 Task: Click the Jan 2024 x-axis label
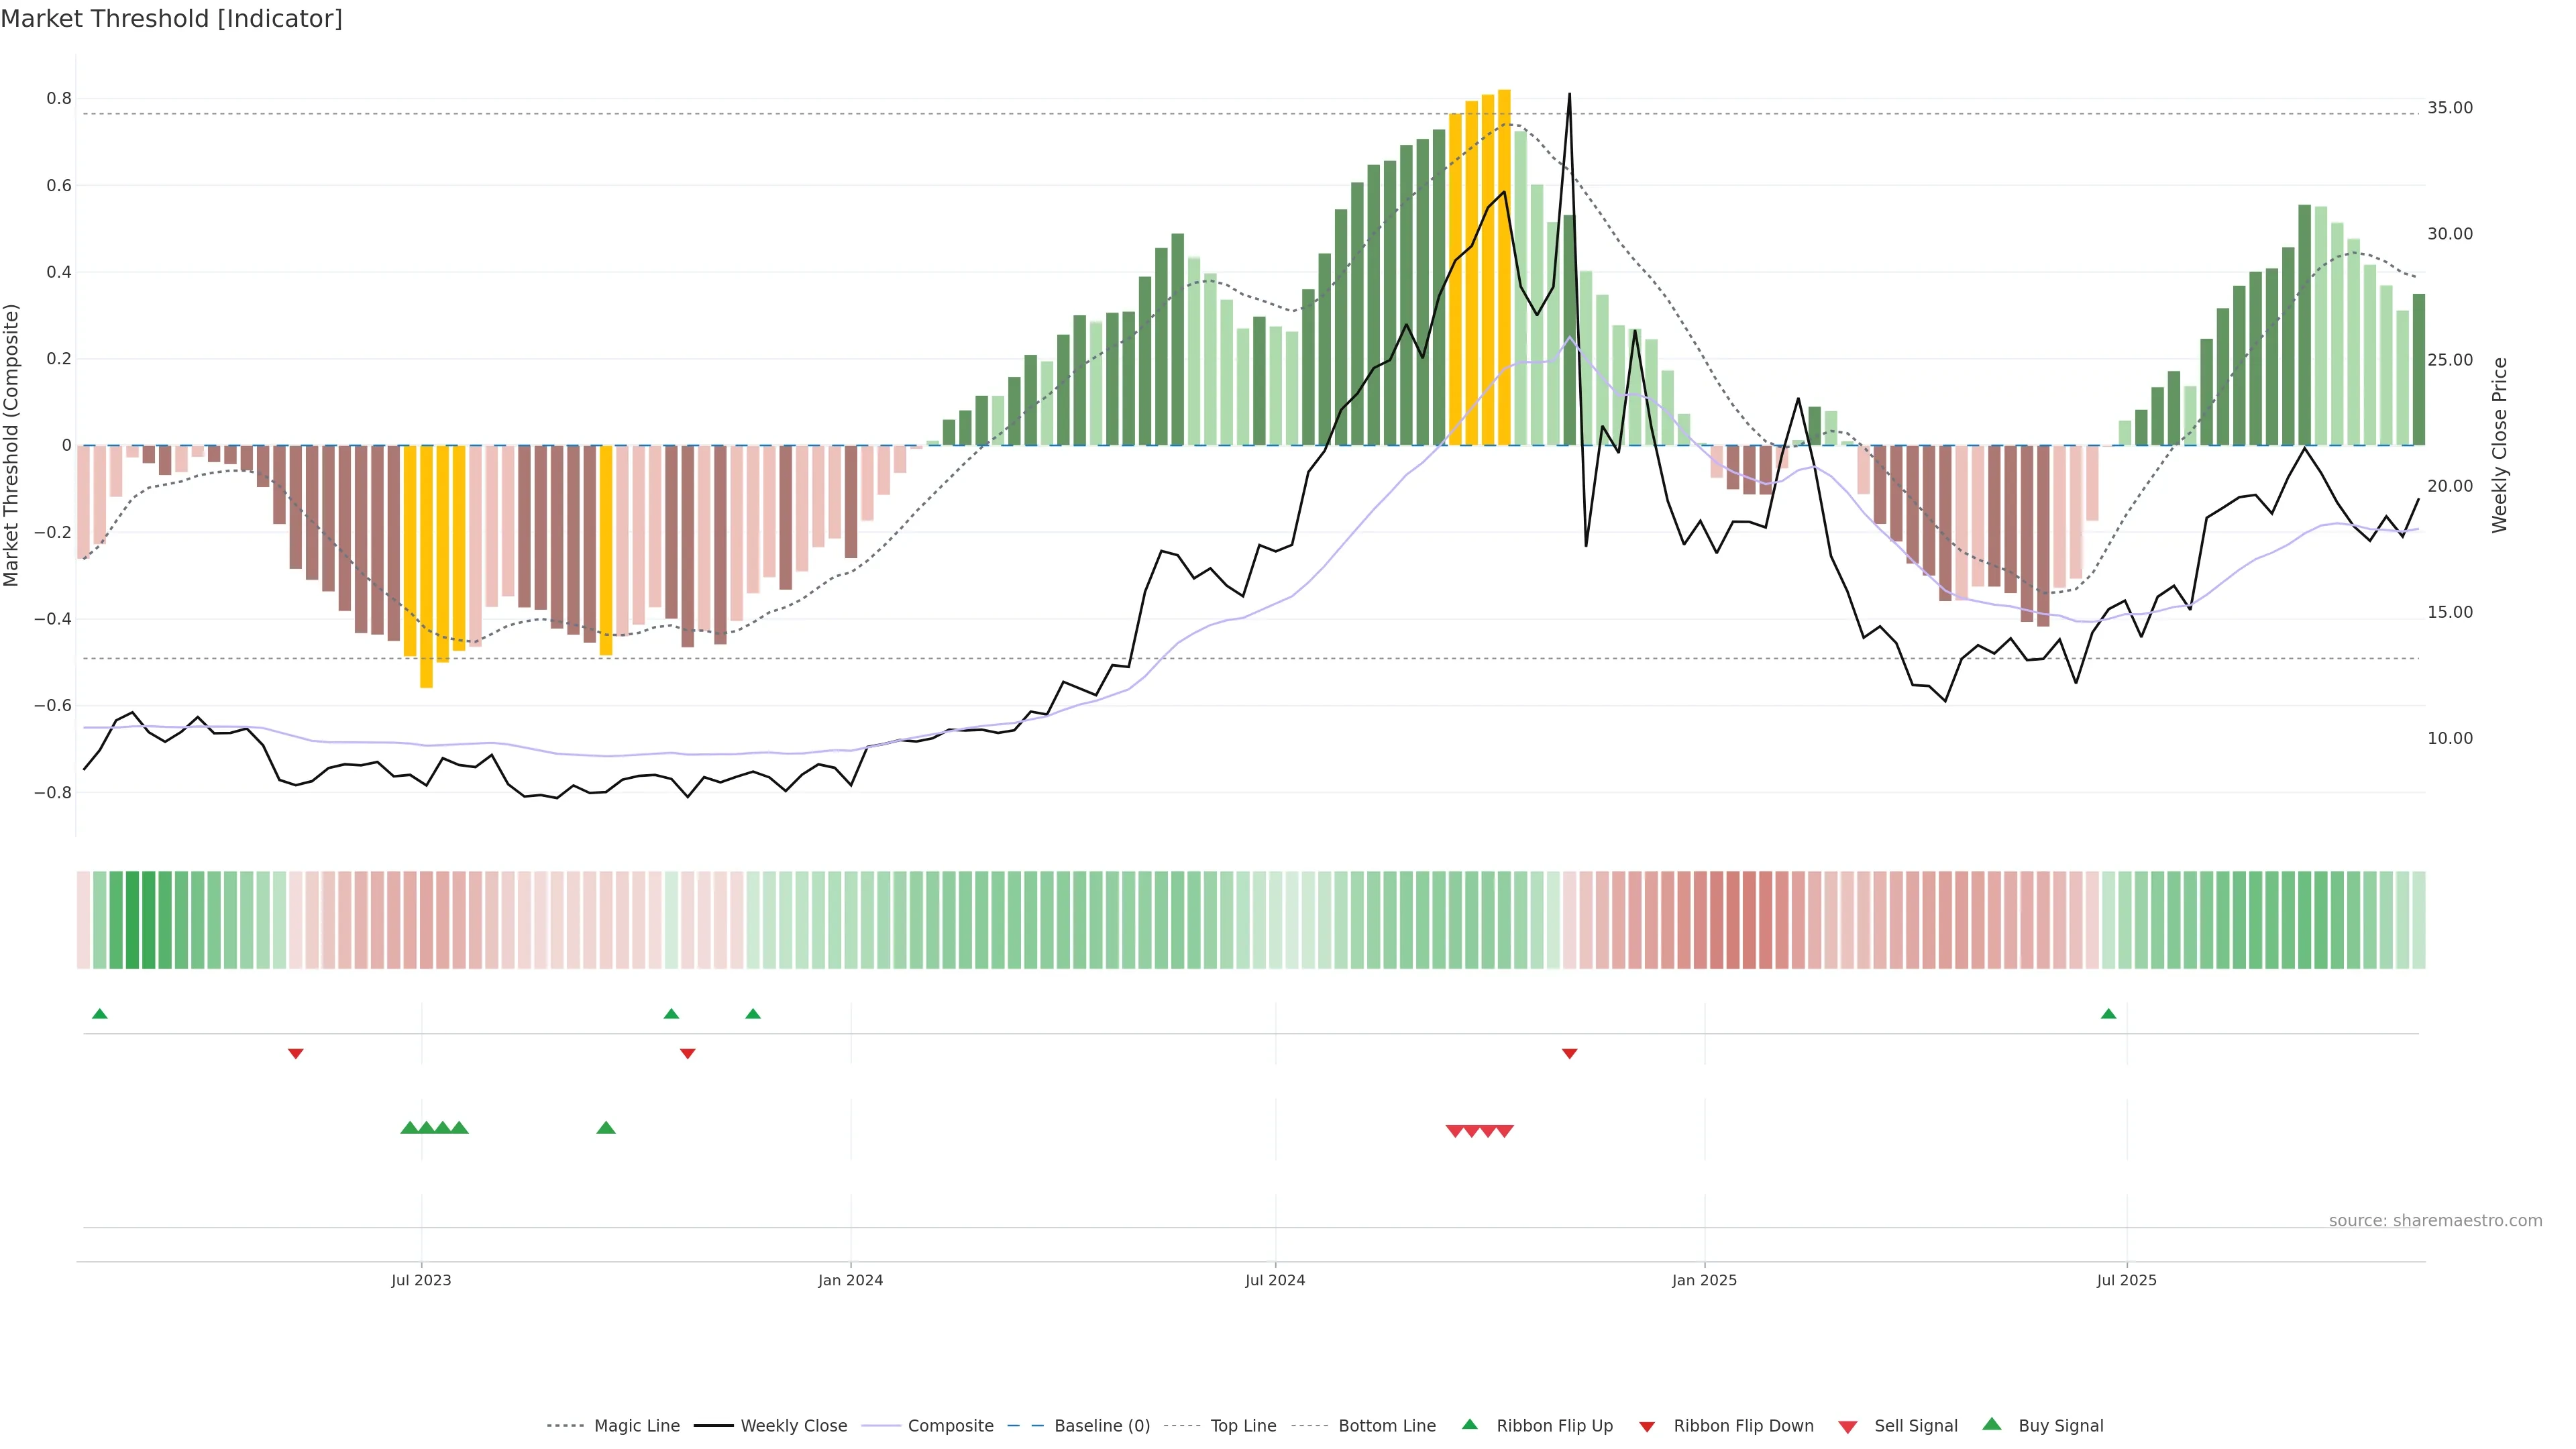coord(850,1280)
